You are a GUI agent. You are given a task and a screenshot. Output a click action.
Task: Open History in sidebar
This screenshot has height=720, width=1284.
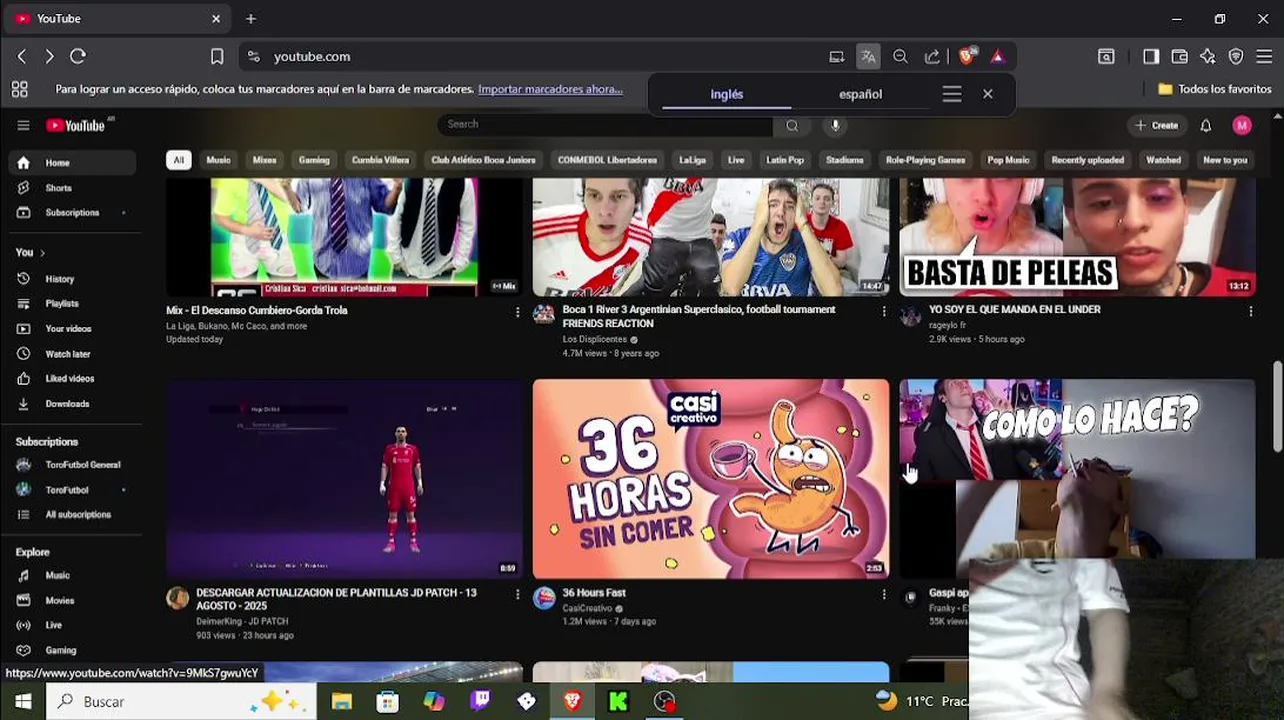pyautogui.click(x=72, y=279)
